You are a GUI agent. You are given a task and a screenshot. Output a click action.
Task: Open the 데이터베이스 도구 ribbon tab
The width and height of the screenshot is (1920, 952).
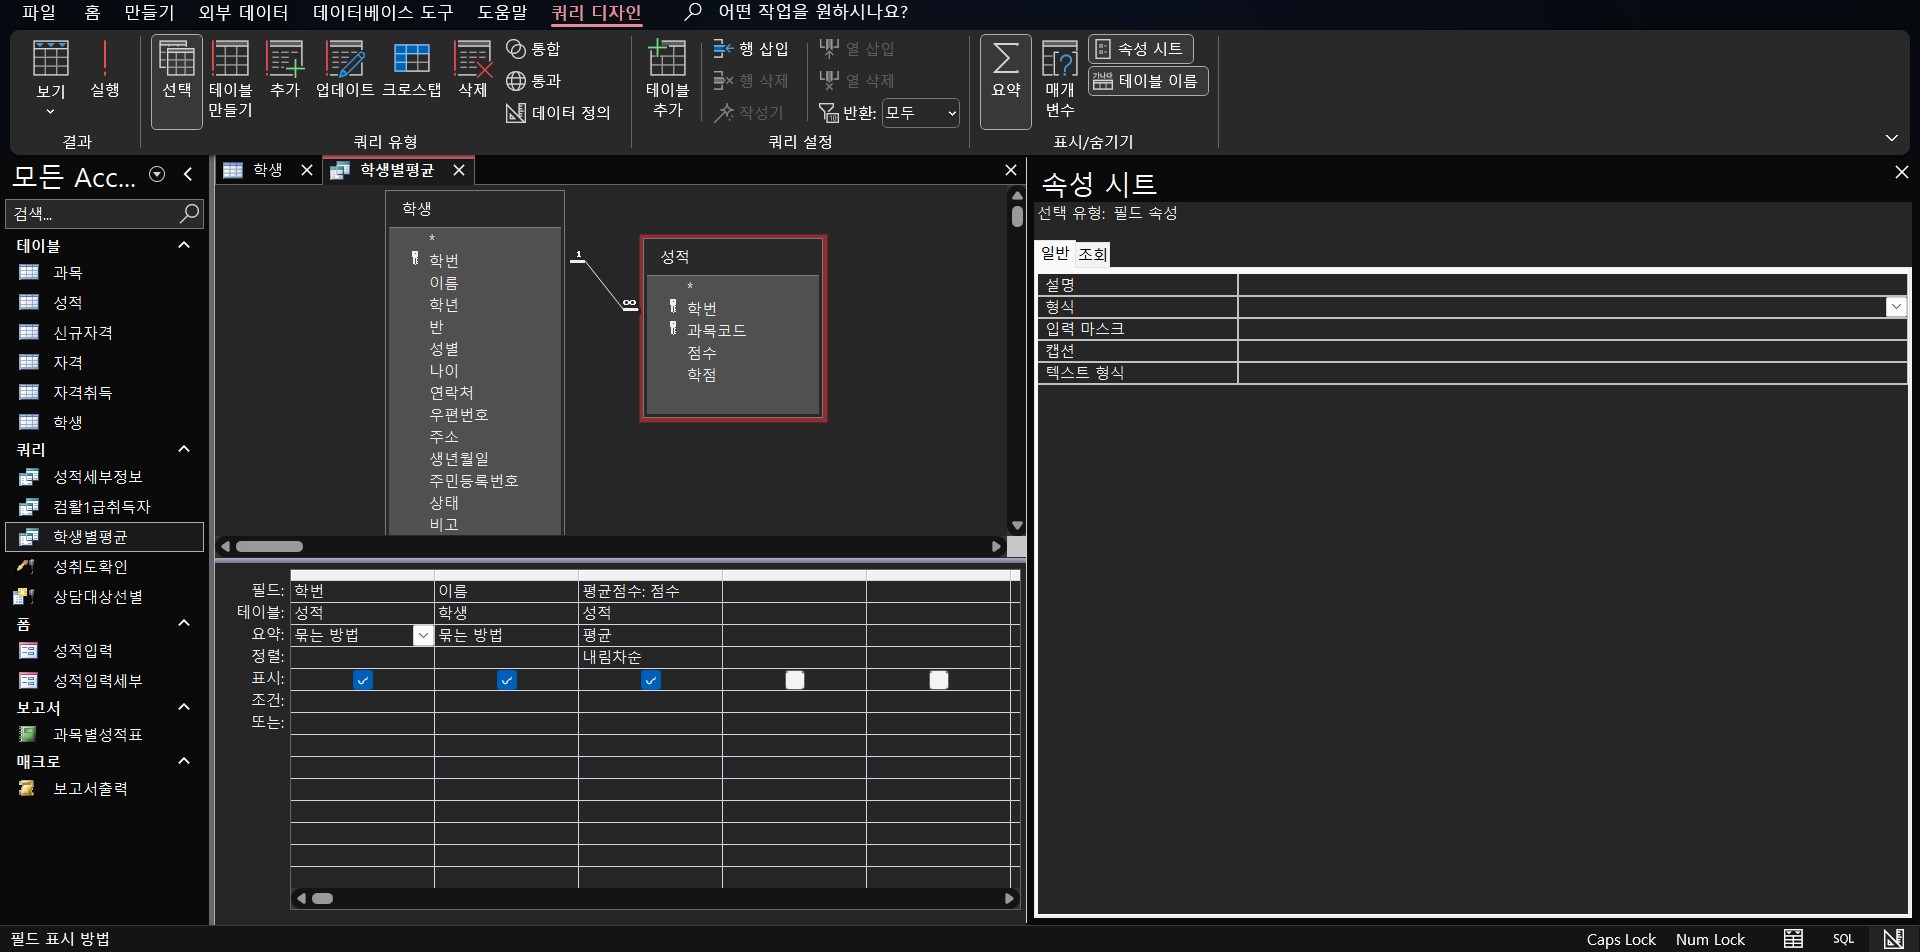382,12
